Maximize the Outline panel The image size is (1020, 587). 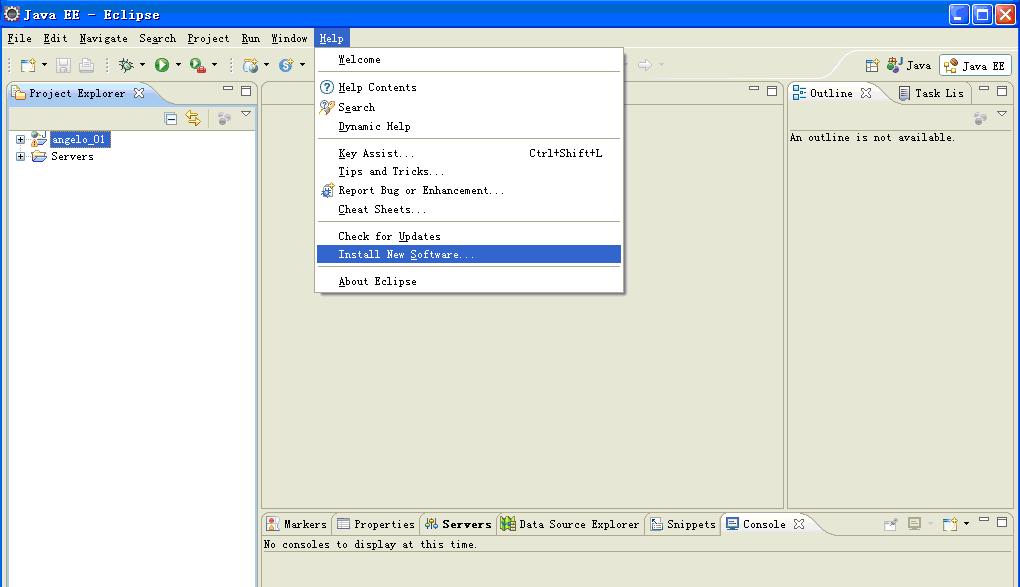tap(1002, 90)
